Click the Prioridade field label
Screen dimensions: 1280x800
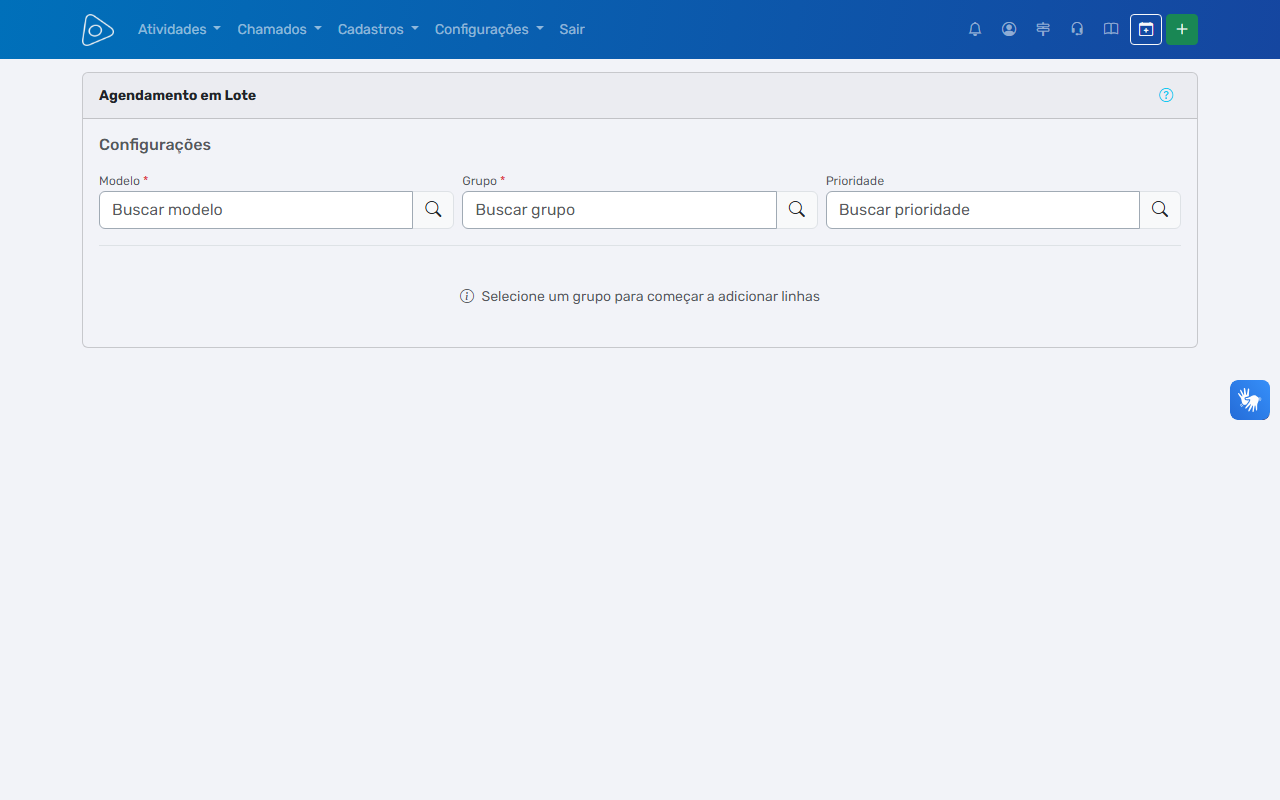pos(855,181)
